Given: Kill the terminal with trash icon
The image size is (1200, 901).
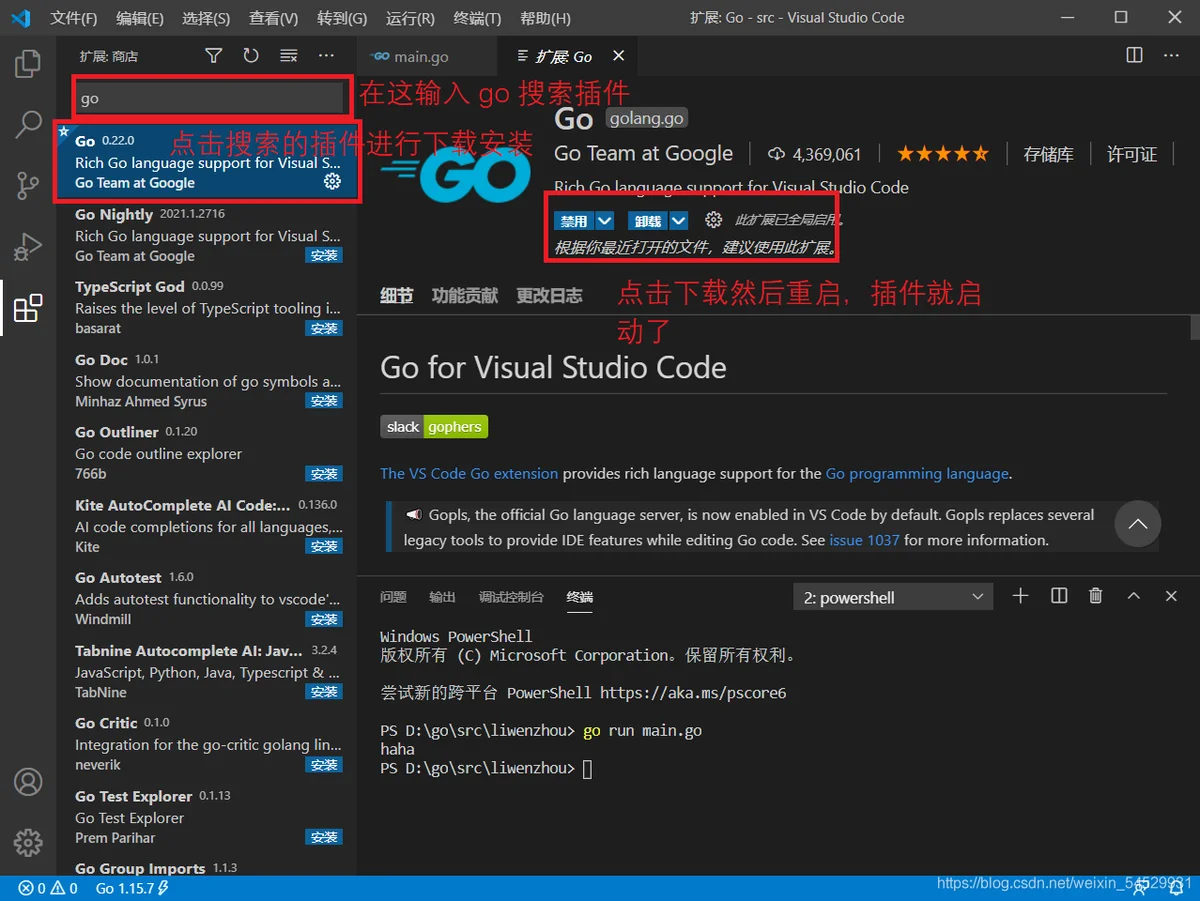Looking at the screenshot, I should (x=1096, y=596).
